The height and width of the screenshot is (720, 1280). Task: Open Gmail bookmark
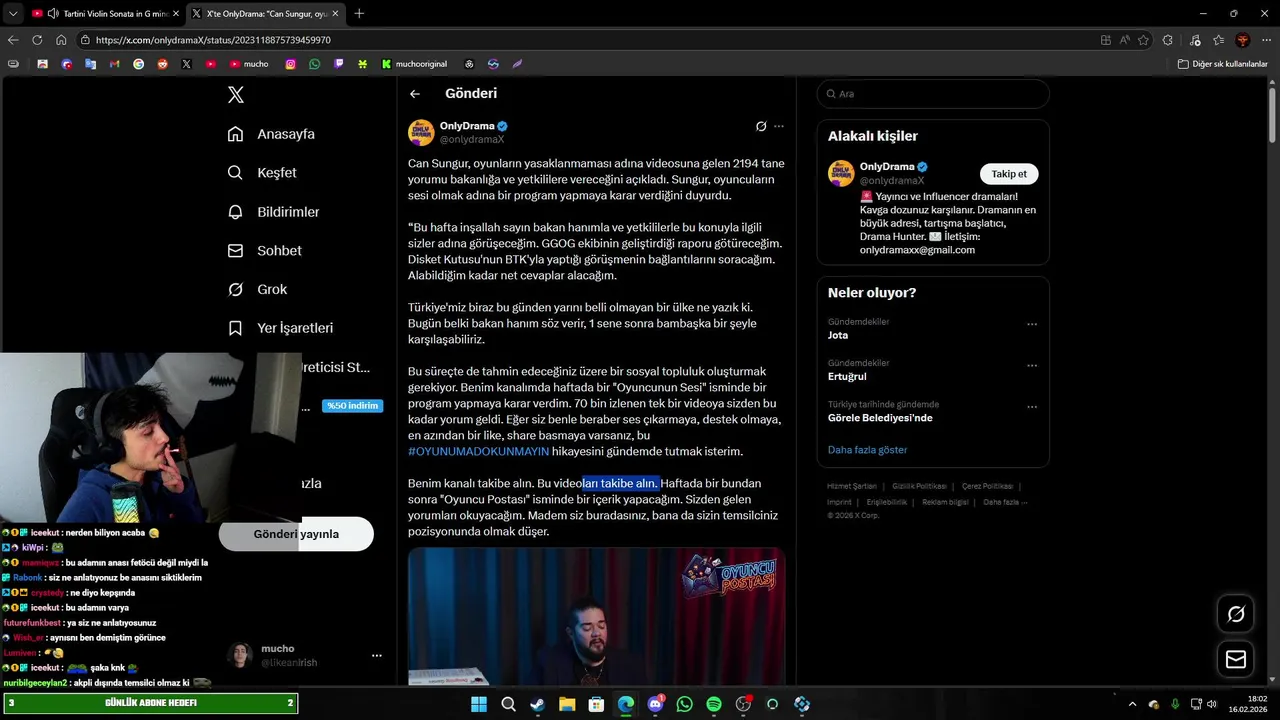pos(115,64)
